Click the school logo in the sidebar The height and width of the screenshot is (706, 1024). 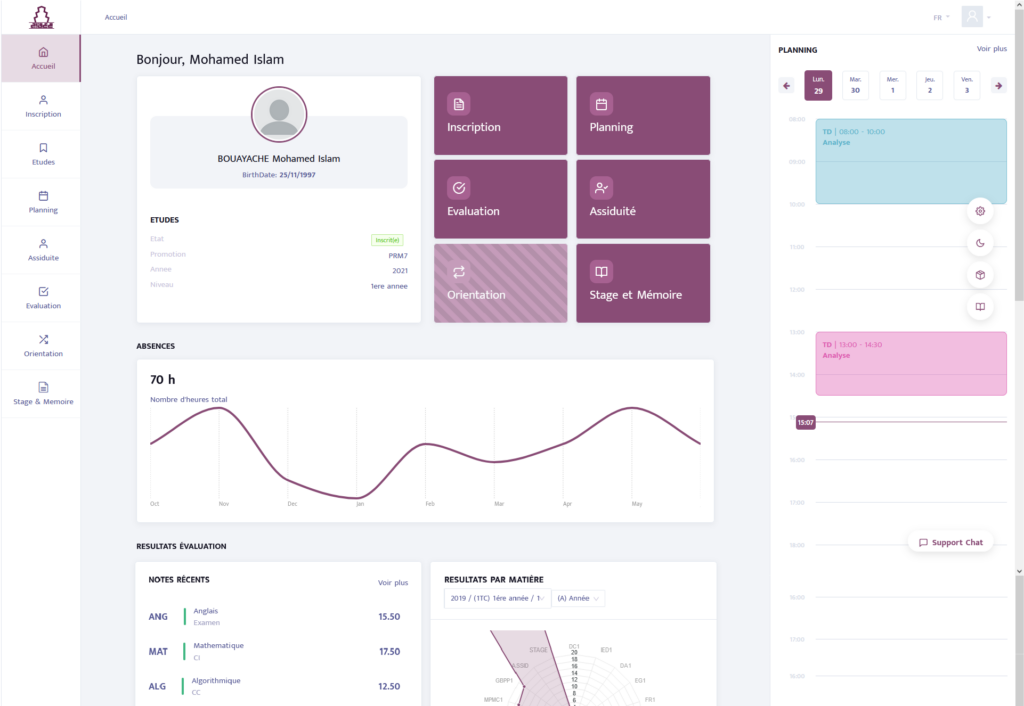click(41, 17)
